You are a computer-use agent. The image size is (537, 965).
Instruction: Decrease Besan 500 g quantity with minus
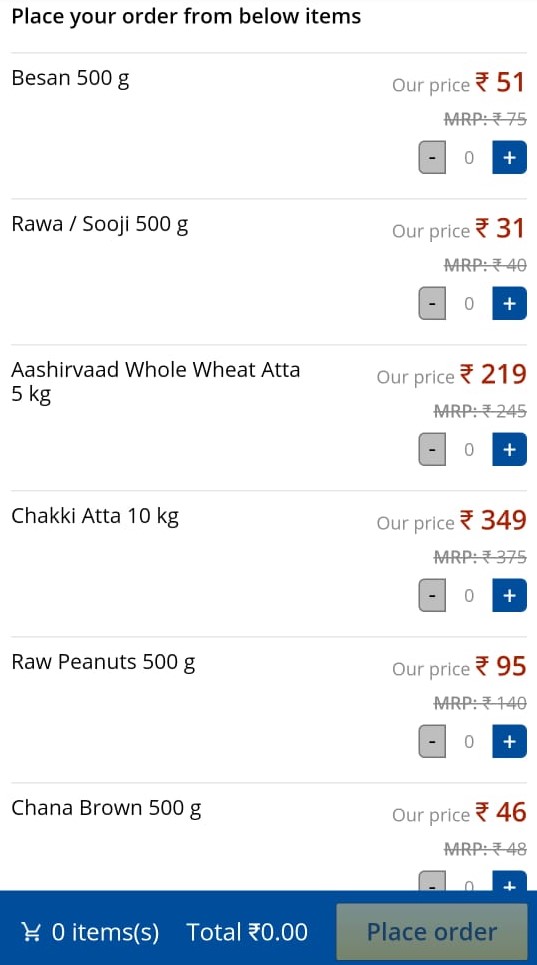(x=432, y=158)
